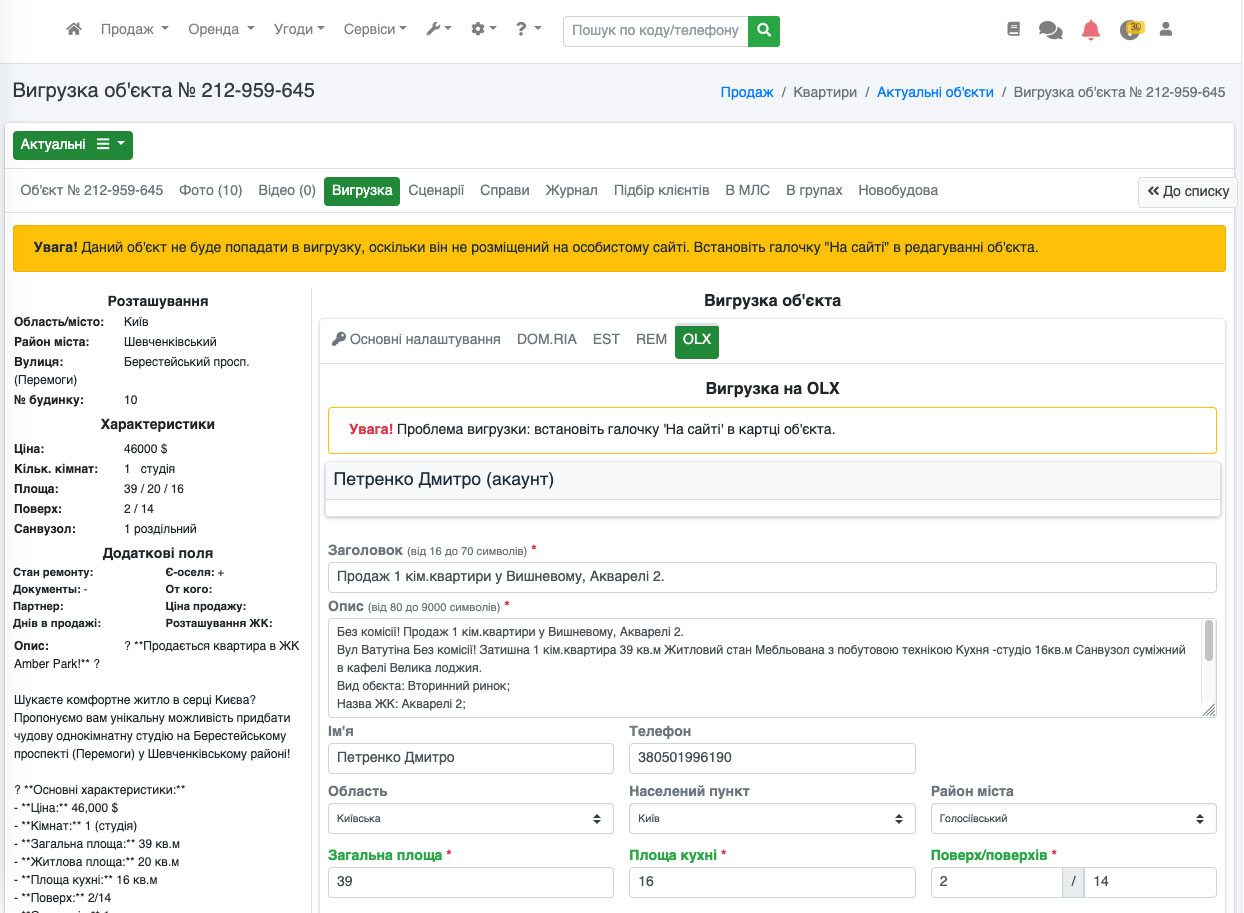Follow the Актуальні об'єкти breadcrumb link
This screenshot has height=913, width=1244.
click(935, 92)
